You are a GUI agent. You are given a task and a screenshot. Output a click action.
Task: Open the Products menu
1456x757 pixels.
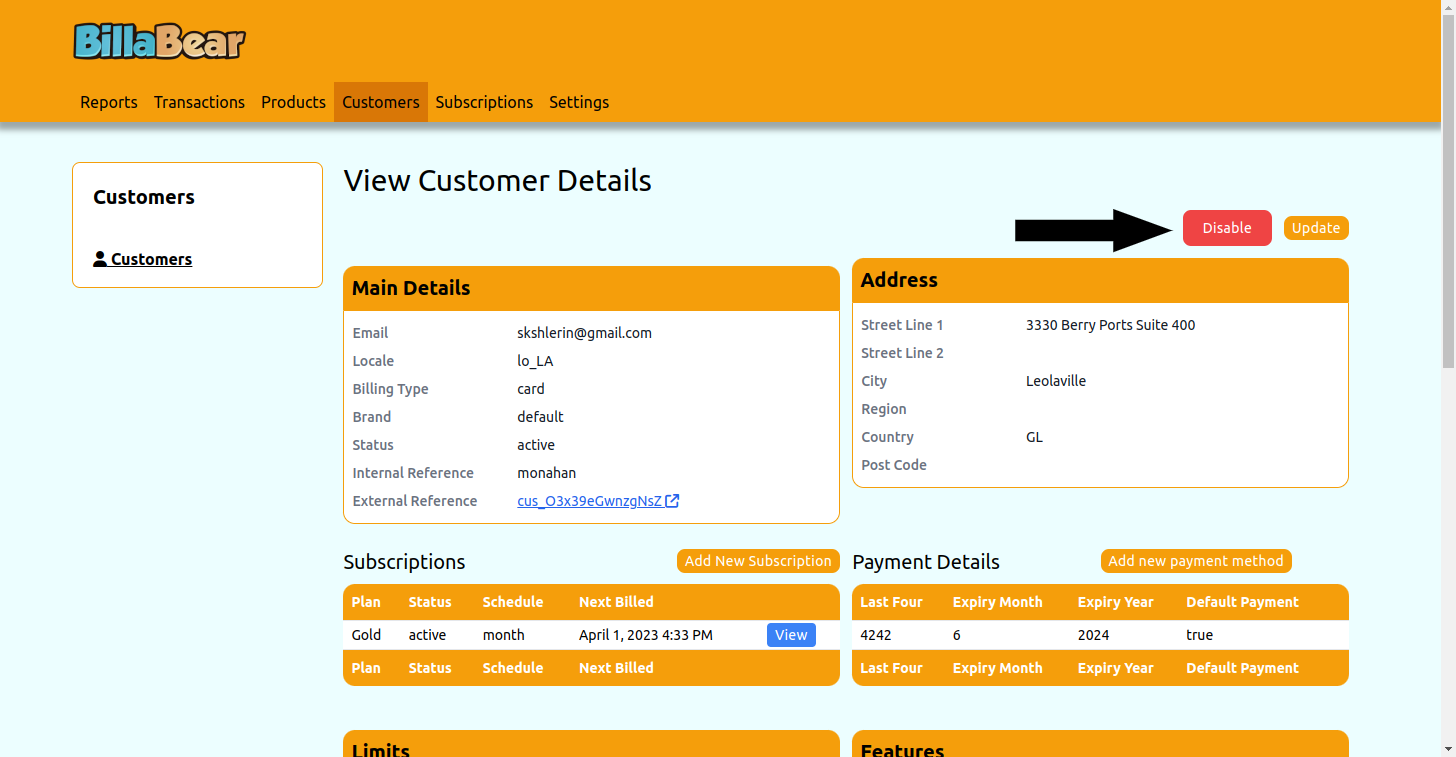[x=293, y=102]
